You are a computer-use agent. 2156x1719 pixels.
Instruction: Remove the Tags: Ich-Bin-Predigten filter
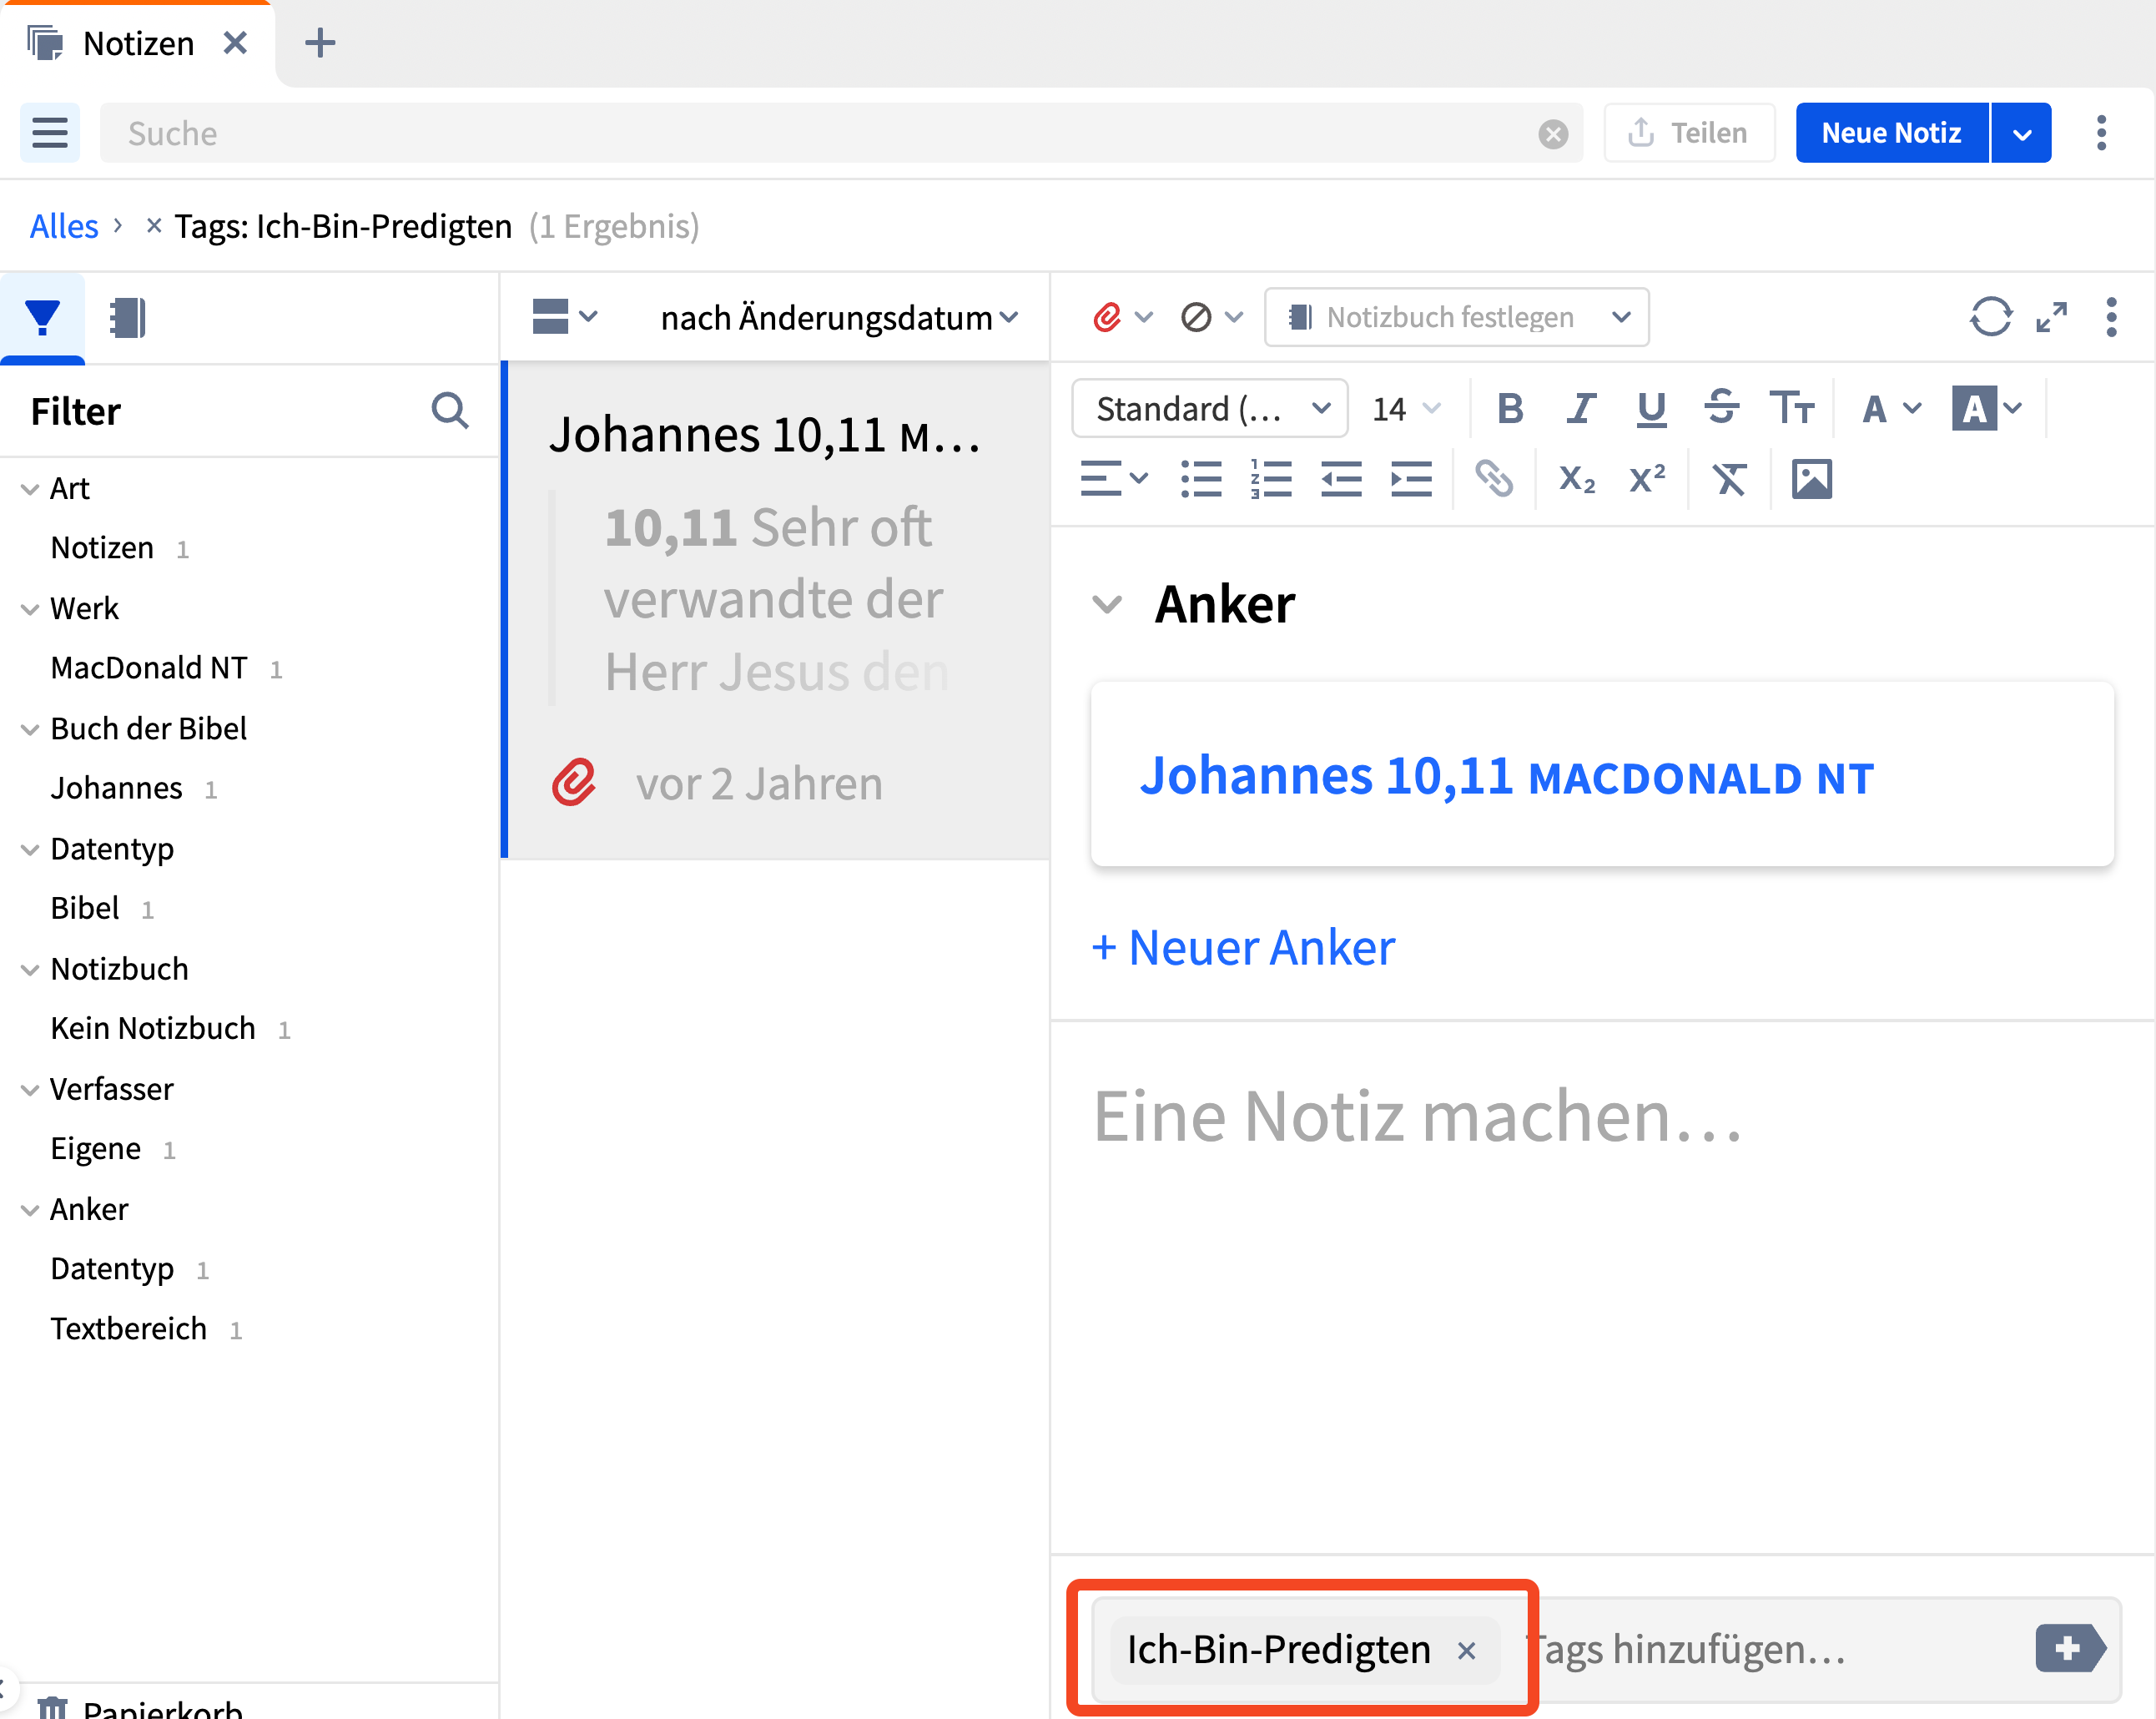pos(153,226)
